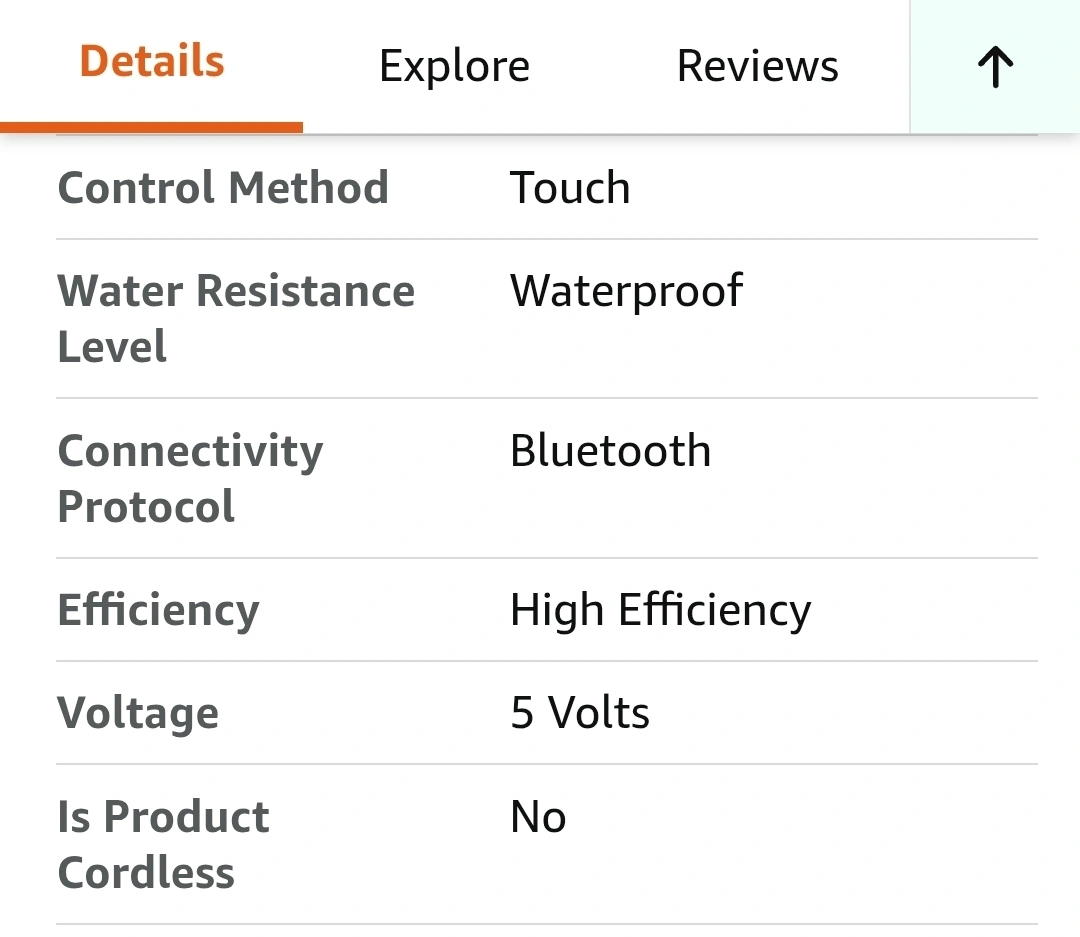This screenshot has height=937, width=1080.
Task: Tap the Voltage label
Action: [138, 713]
